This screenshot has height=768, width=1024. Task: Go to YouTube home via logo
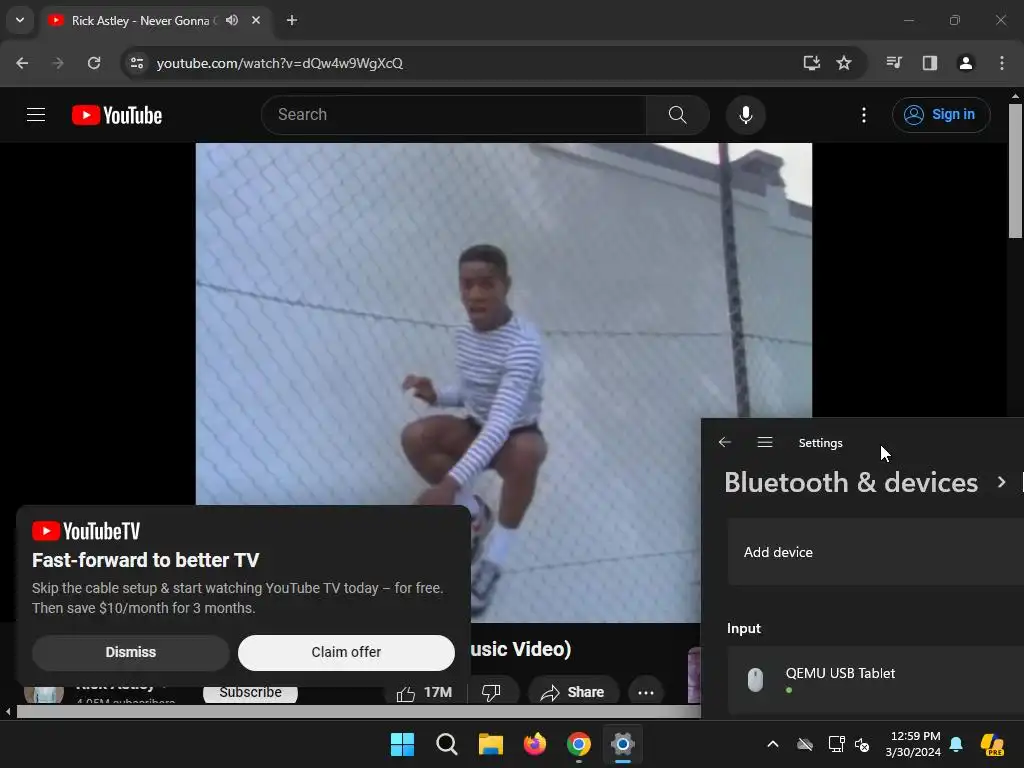tap(117, 115)
